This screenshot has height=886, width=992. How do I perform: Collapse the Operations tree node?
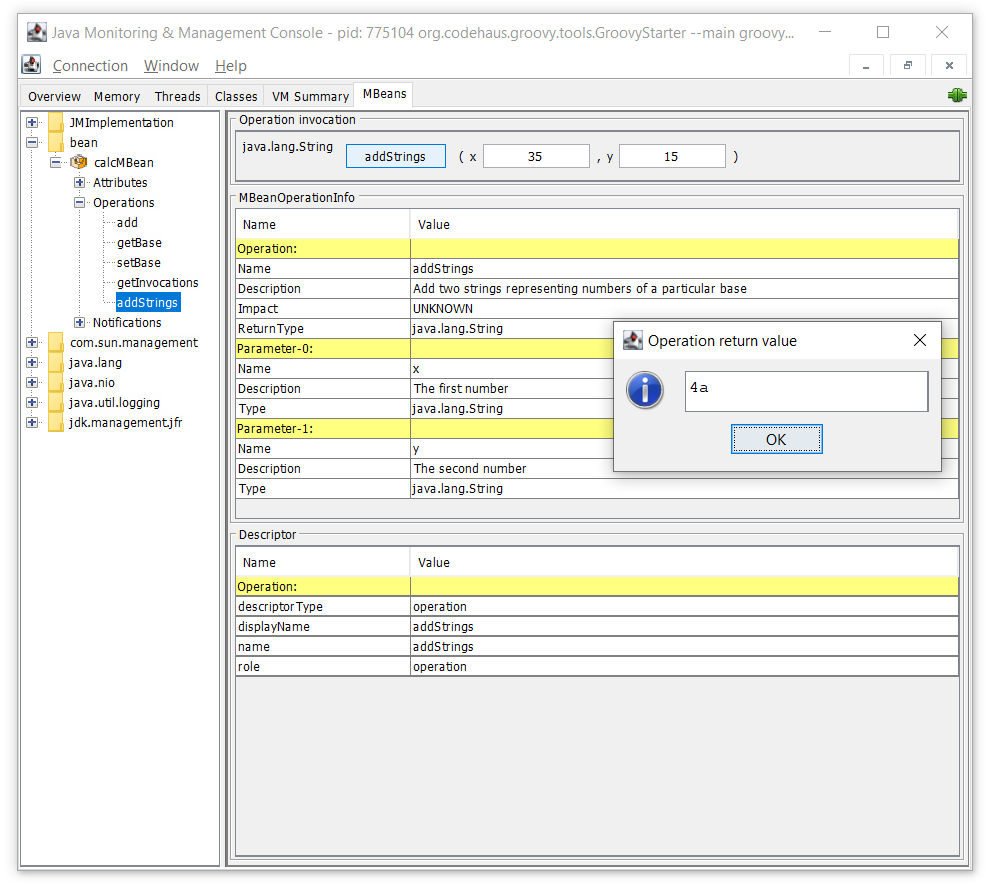point(80,202)
